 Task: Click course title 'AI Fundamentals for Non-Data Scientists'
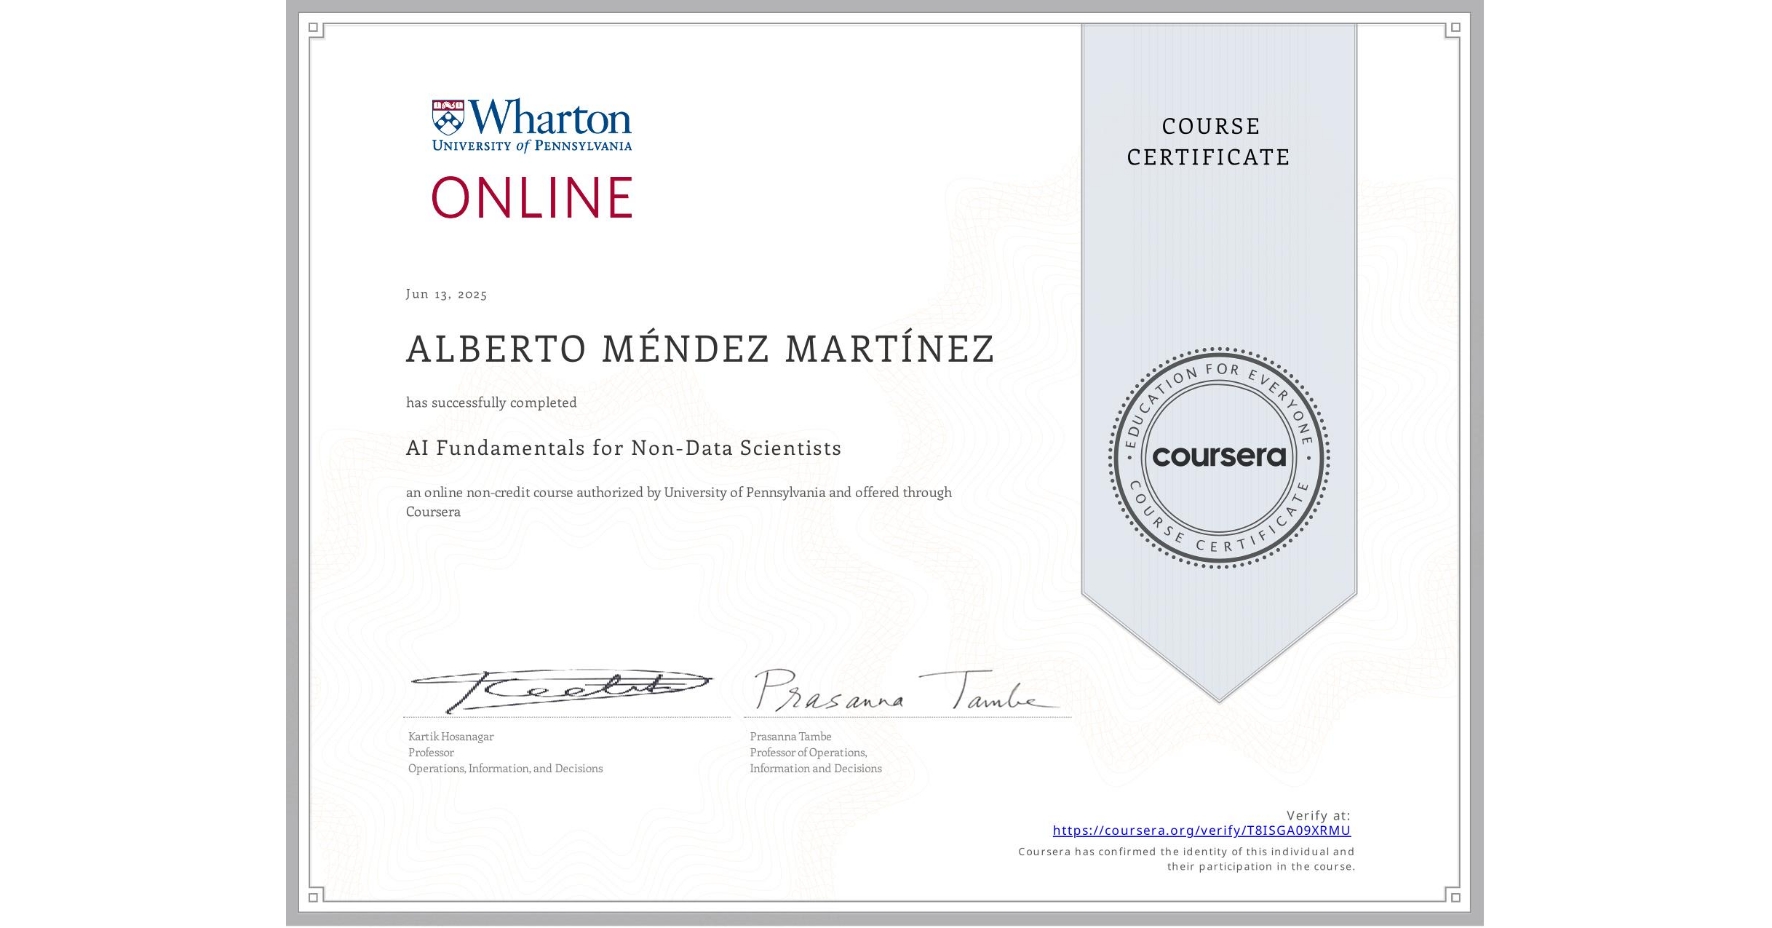623,448
